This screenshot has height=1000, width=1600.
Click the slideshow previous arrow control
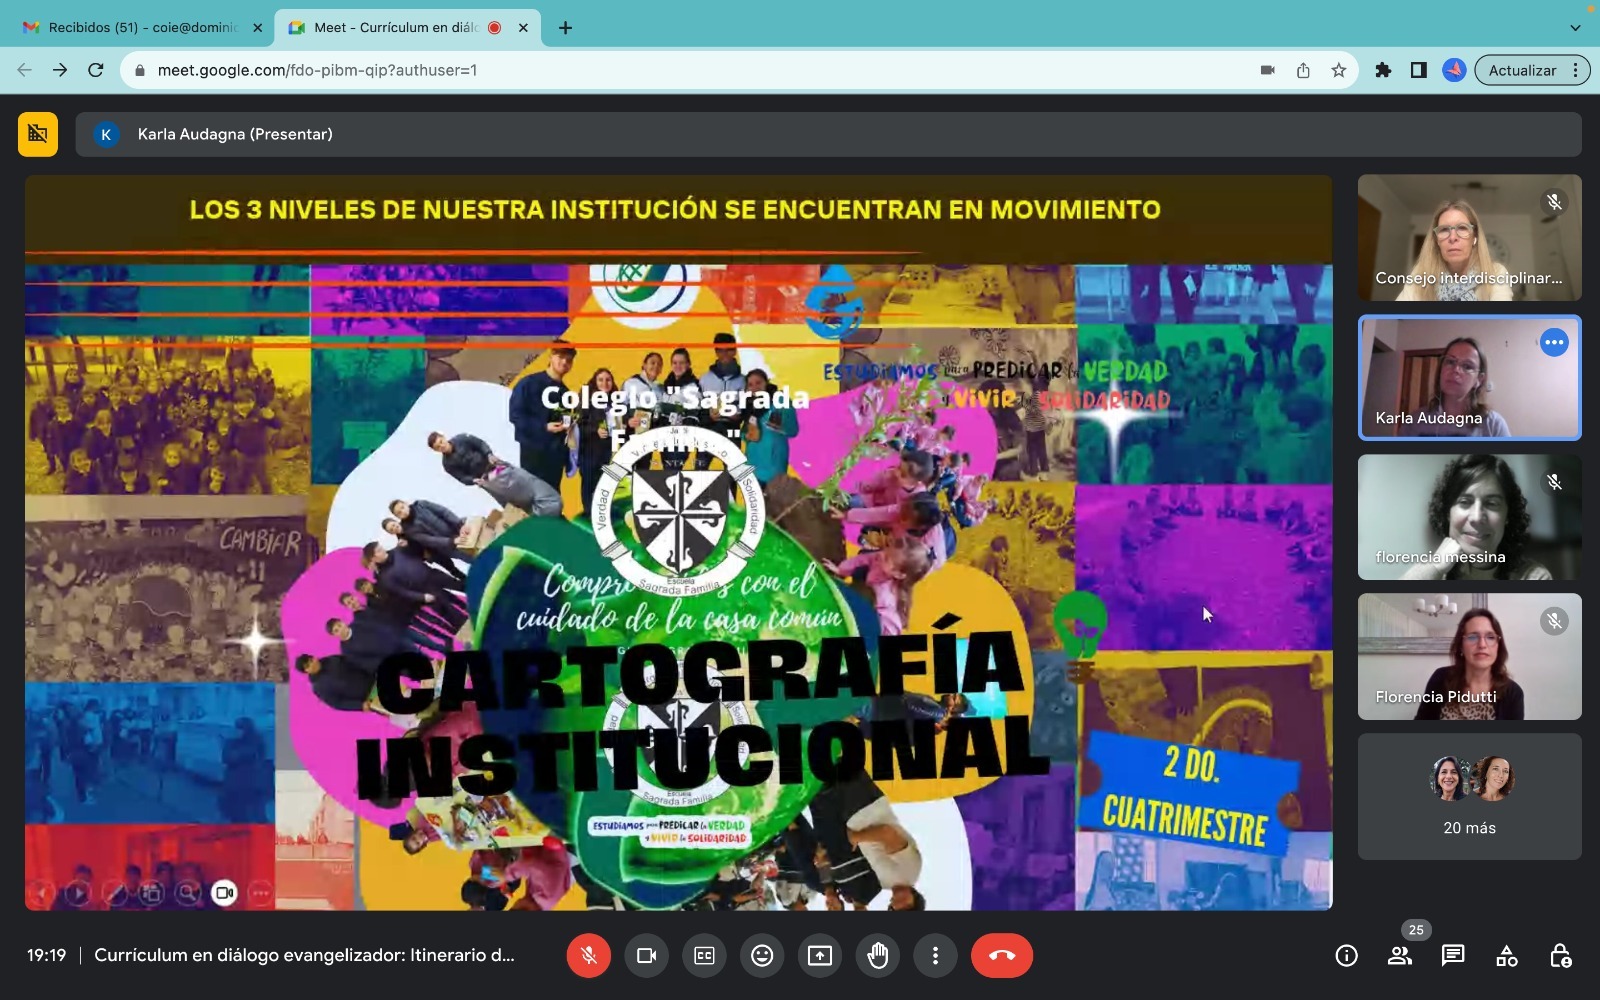pyautogui.click(x=41, y=893)
